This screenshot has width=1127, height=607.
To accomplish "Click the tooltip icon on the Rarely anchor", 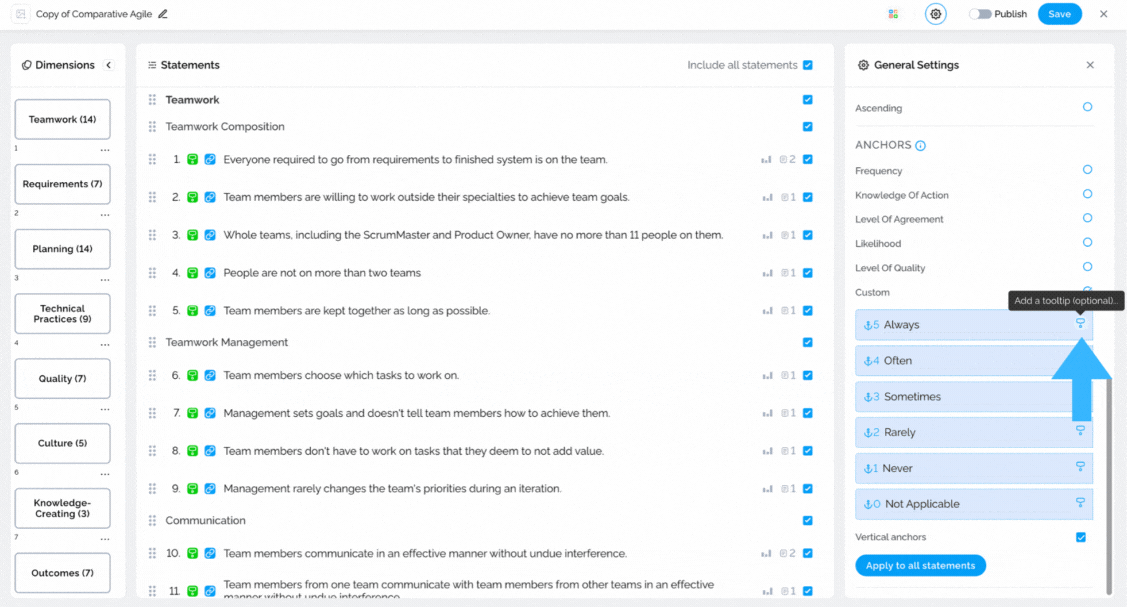I will (1080, 431).
